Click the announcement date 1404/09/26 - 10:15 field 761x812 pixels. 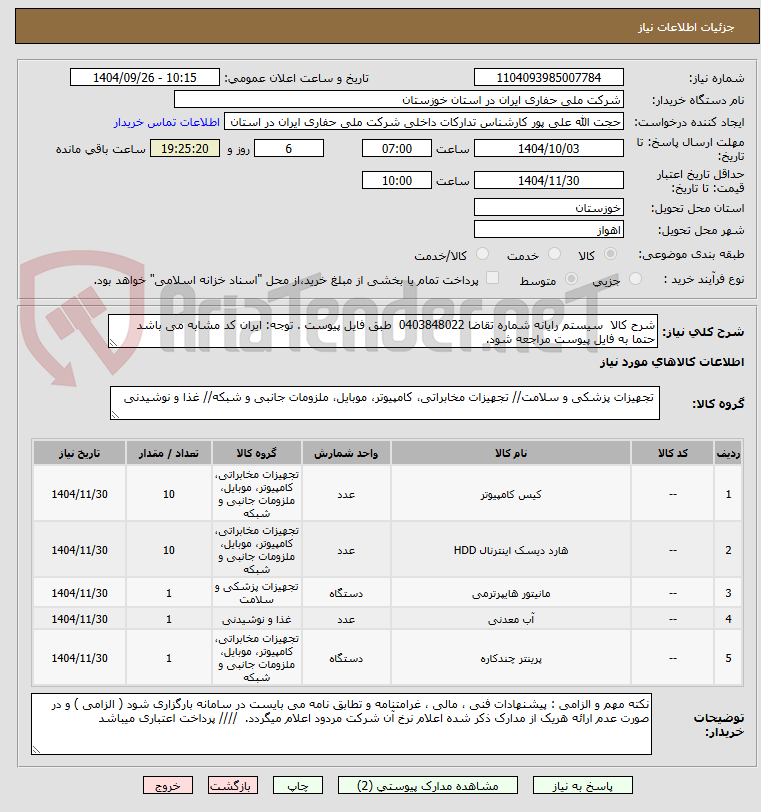click(145, 78)
